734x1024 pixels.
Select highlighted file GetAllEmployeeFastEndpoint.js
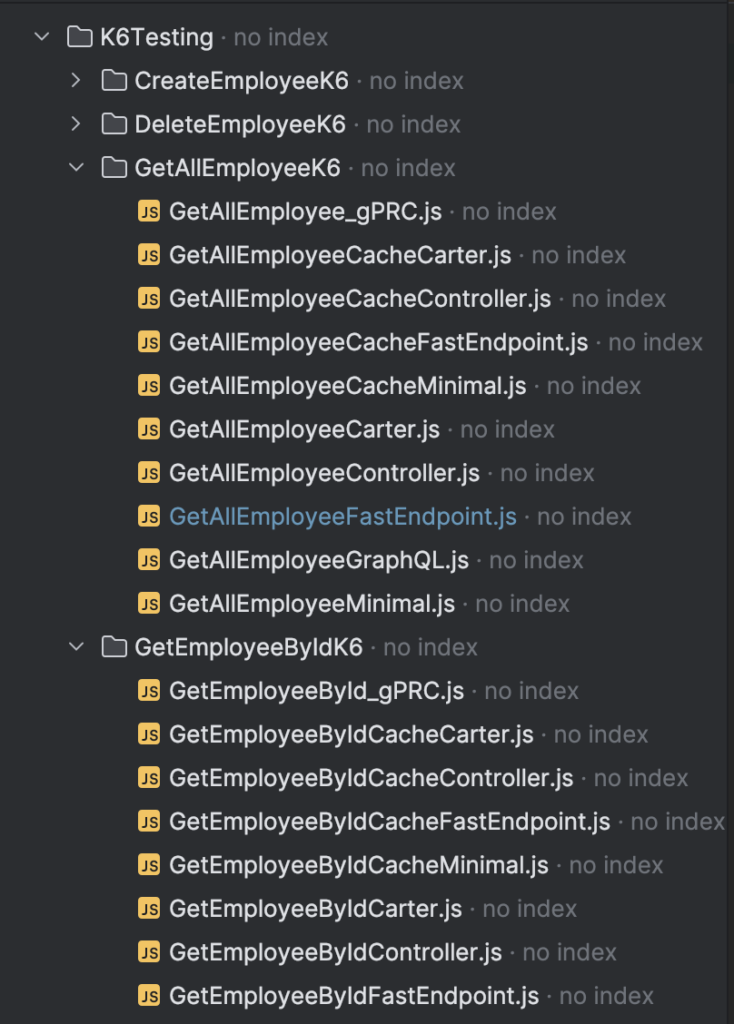pos(343,517)
